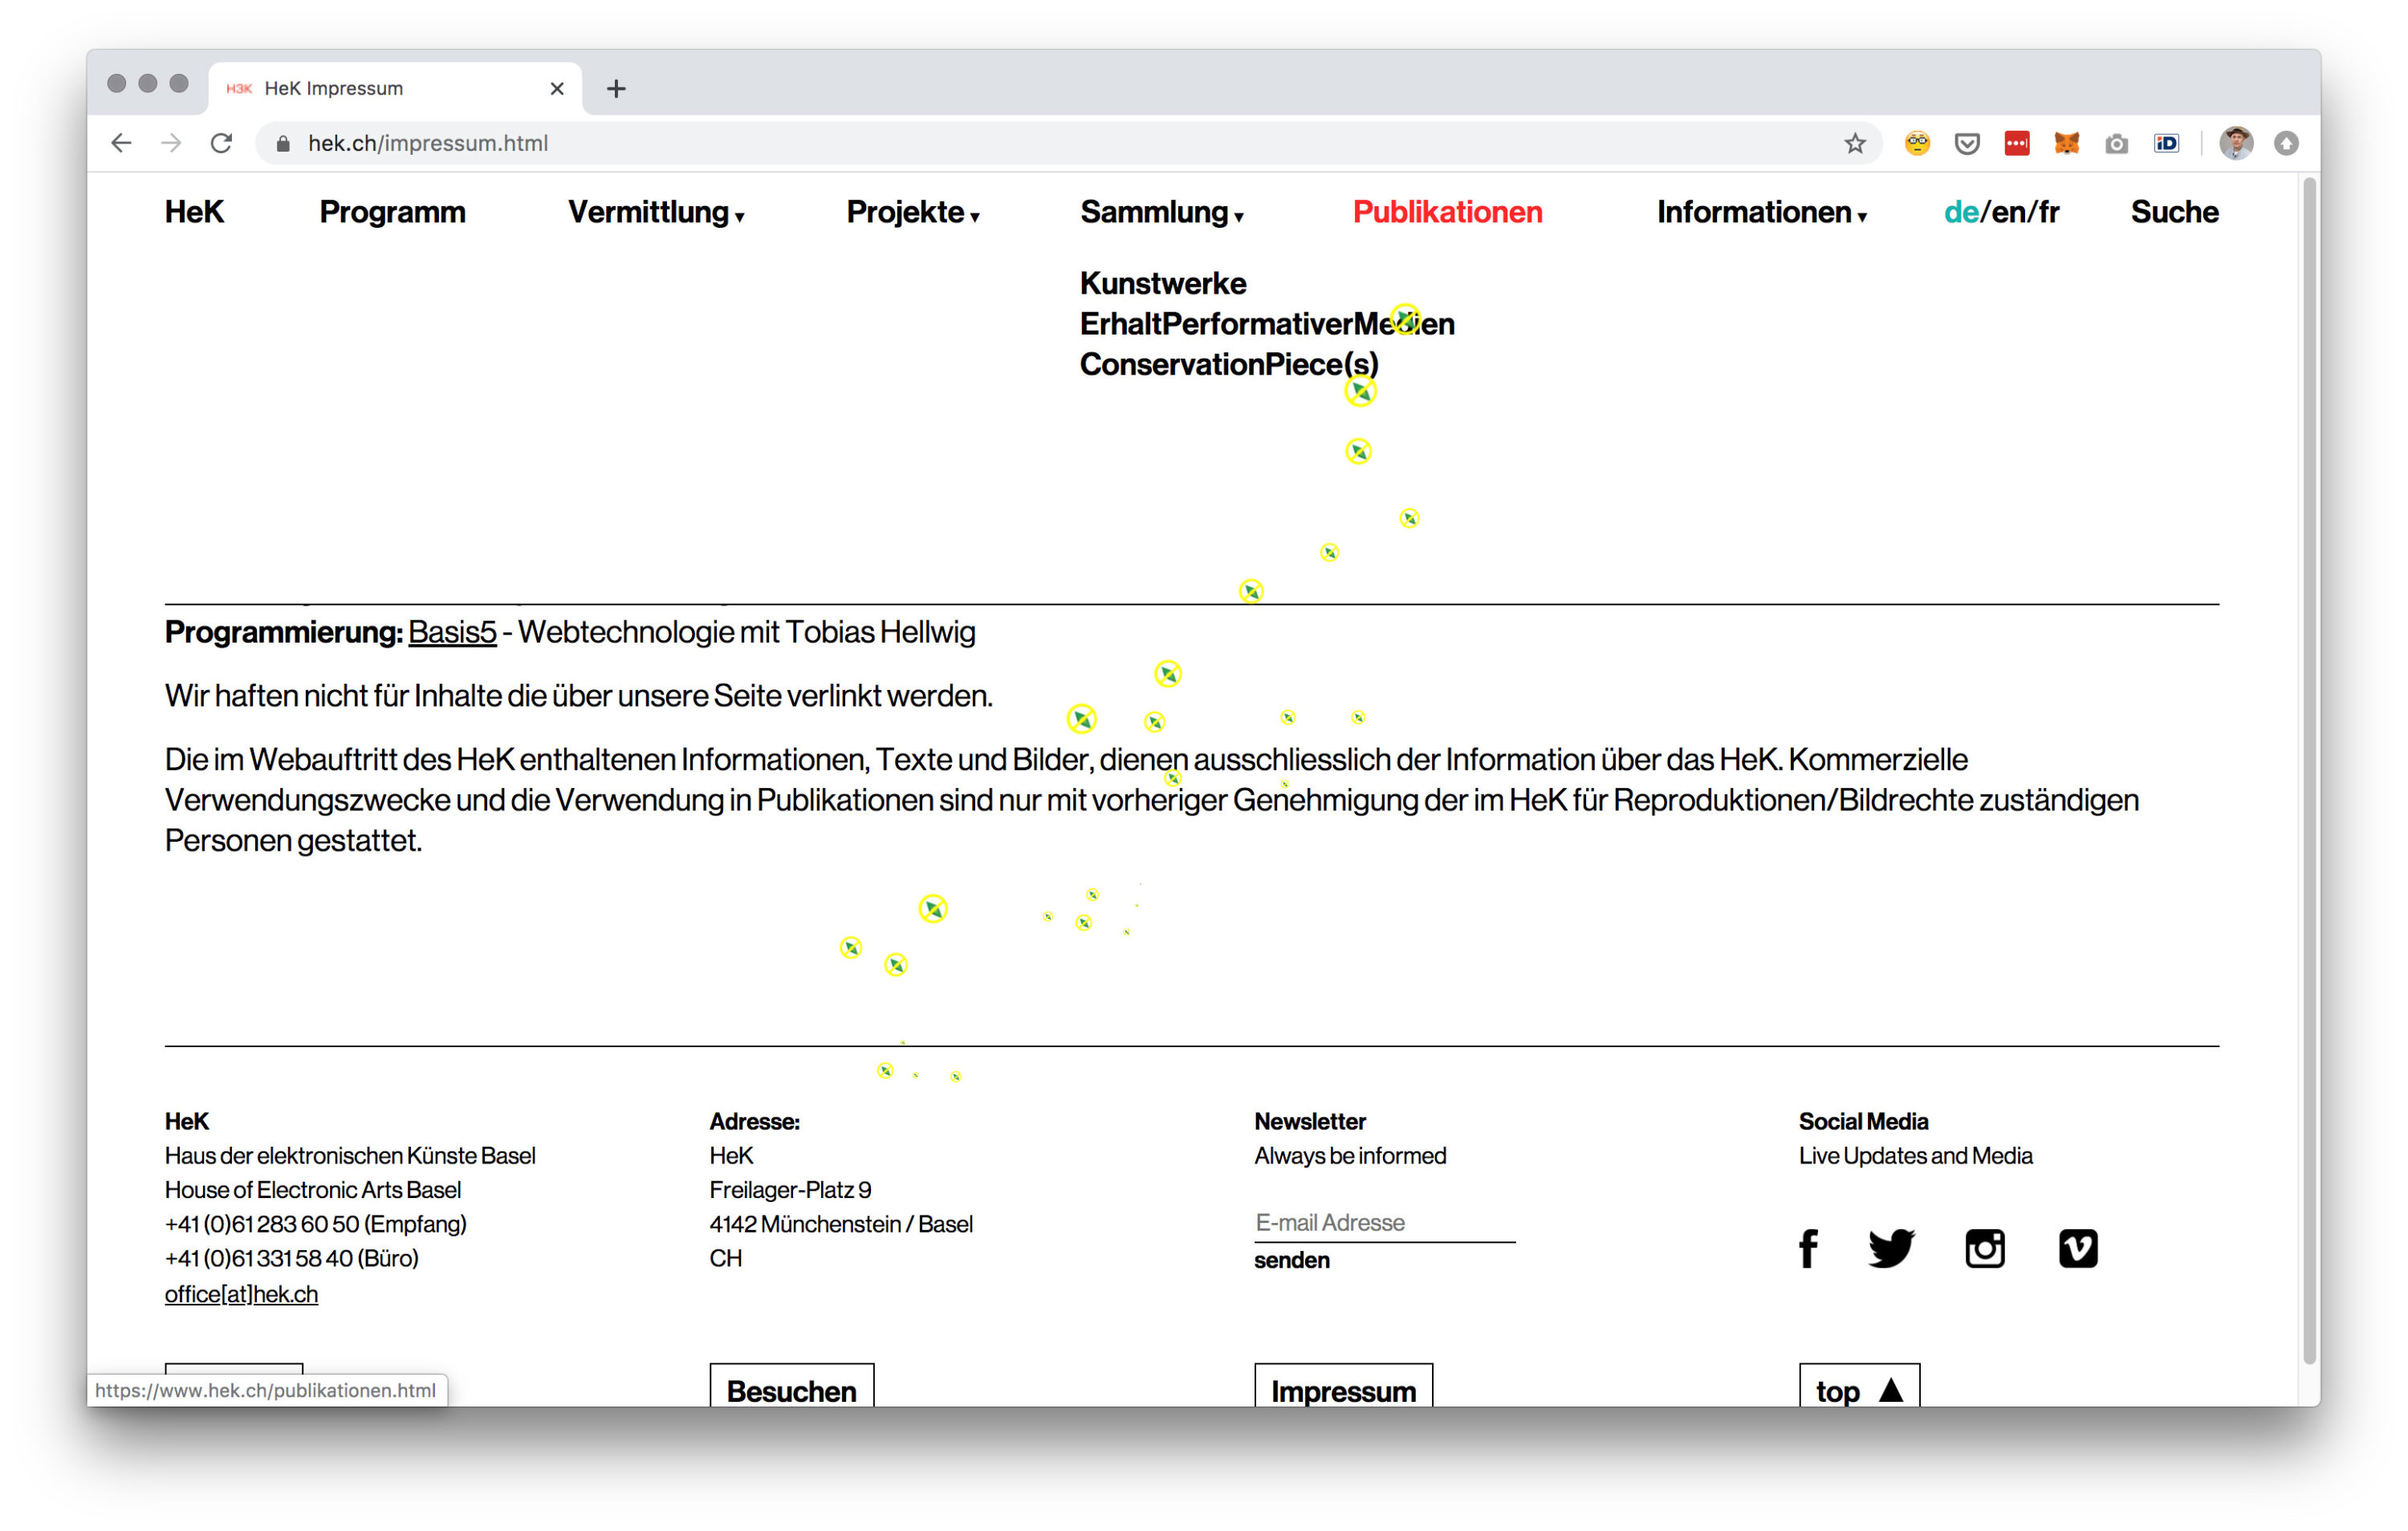This screenshot has height=1531, width=2408.
Task: Go back with the browser arrow
Action: [121, 143]
